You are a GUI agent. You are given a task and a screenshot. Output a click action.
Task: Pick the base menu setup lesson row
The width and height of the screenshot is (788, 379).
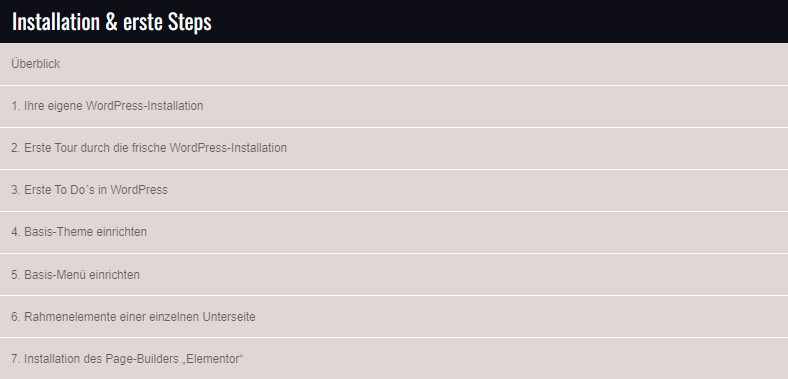[394, 274]
